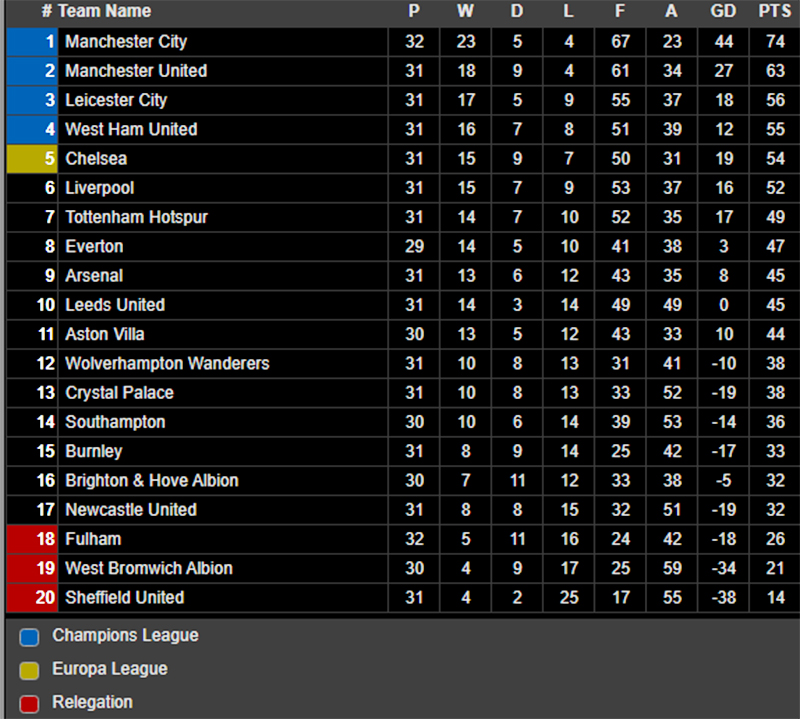Click Brighton & Hove Albion row name
Screen dimensions: 800x719
(x=152, y=480)
